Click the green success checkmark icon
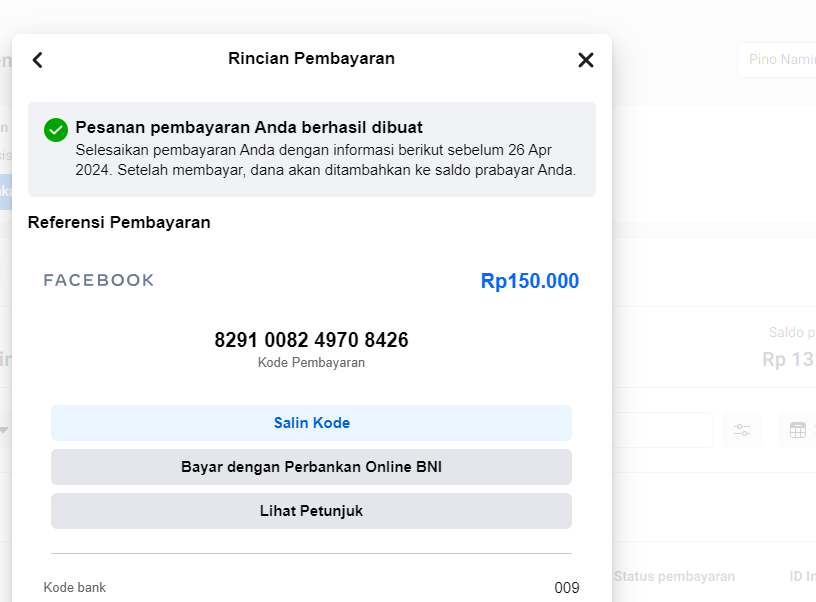The image size is (816, 602). tap(56, 130)
